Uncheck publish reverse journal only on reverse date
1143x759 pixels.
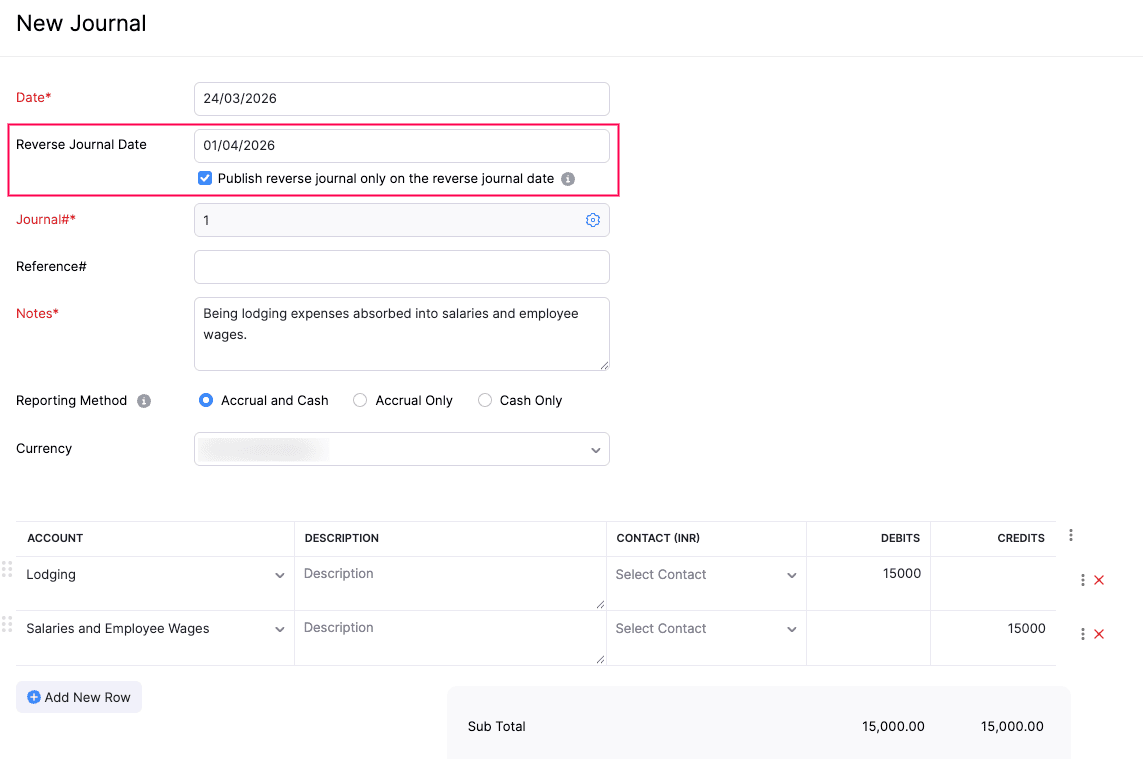[x=204, y=177]
